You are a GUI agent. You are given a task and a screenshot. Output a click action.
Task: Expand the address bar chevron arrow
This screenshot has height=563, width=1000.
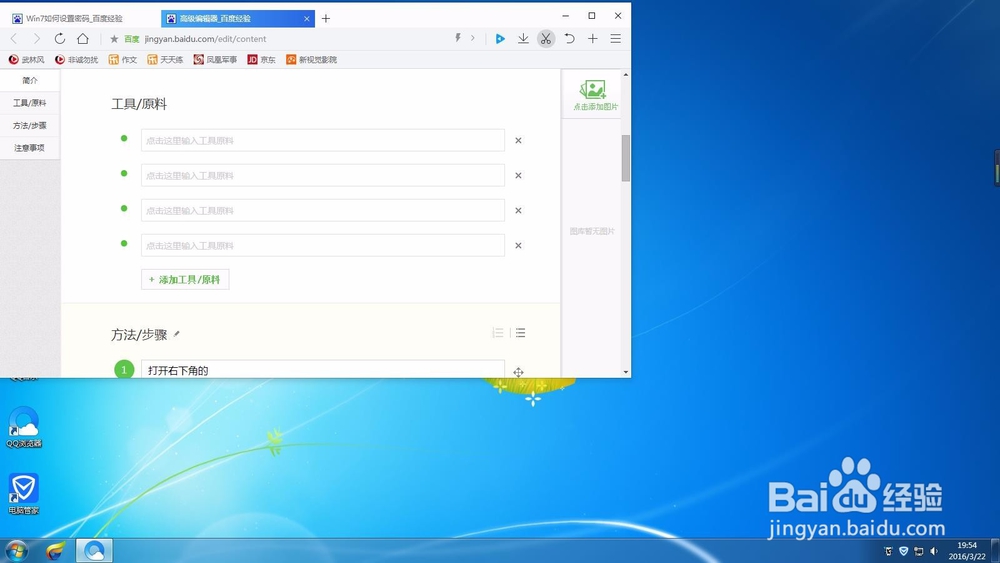click(473, 38)
